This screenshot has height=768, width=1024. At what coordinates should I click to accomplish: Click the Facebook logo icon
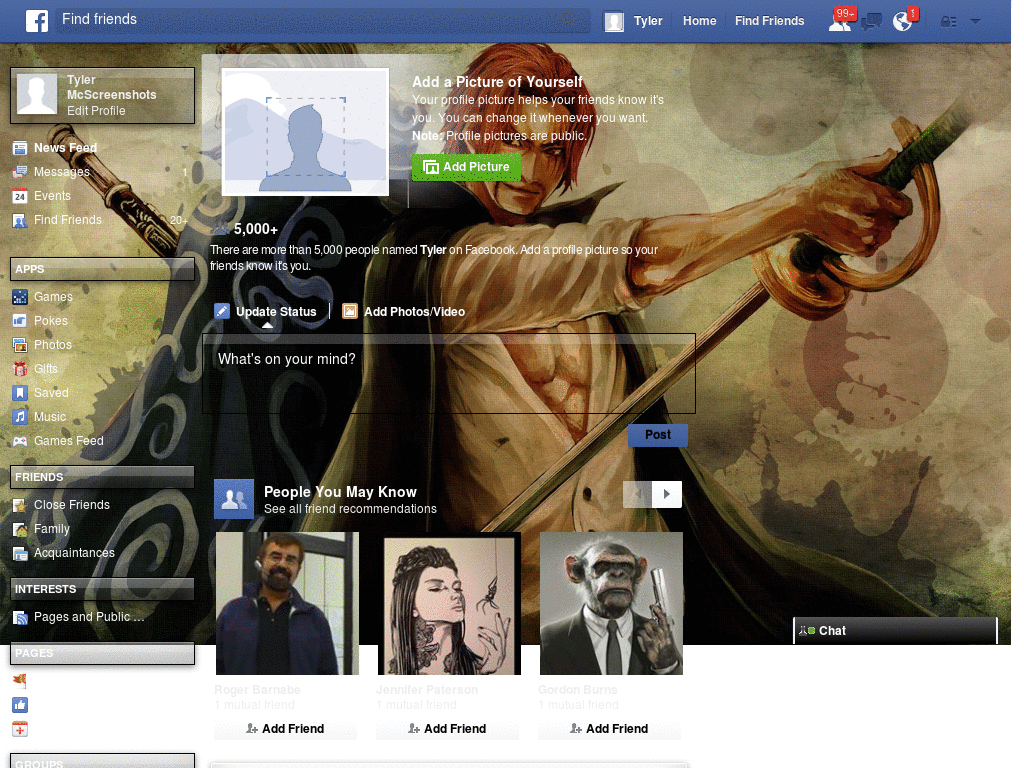point(37,21)
